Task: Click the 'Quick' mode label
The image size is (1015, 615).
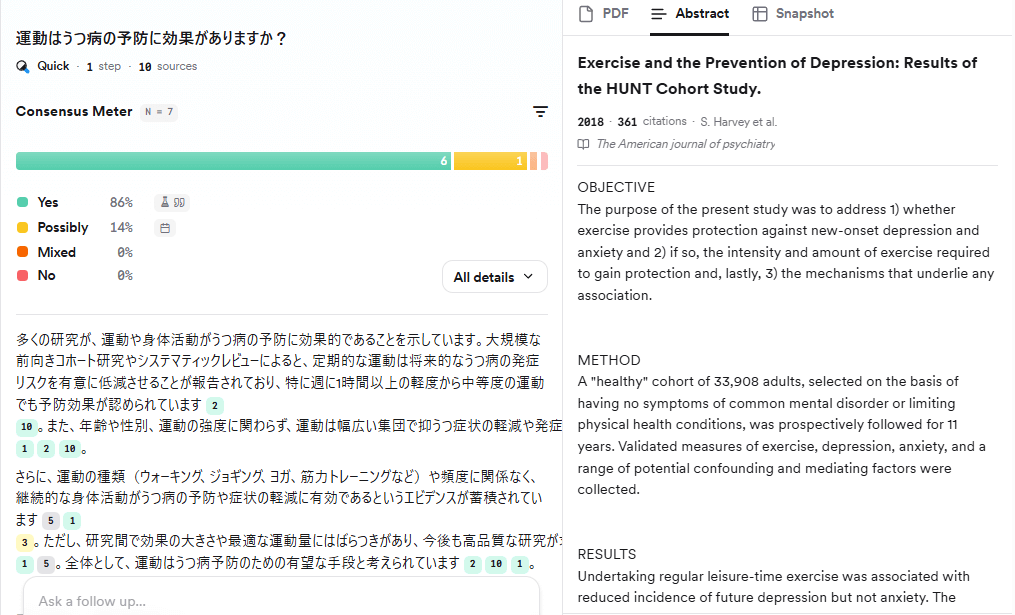Action: (53, 66)
